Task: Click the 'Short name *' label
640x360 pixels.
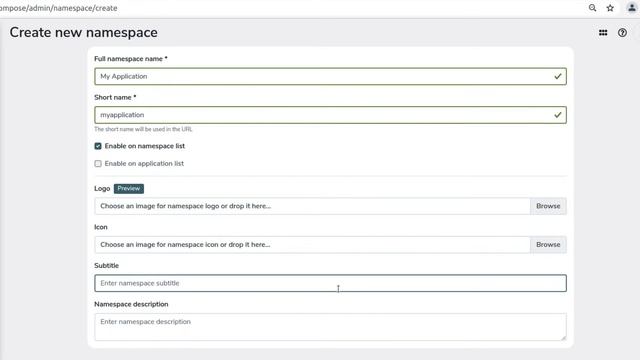Action: tap(115, 98)
